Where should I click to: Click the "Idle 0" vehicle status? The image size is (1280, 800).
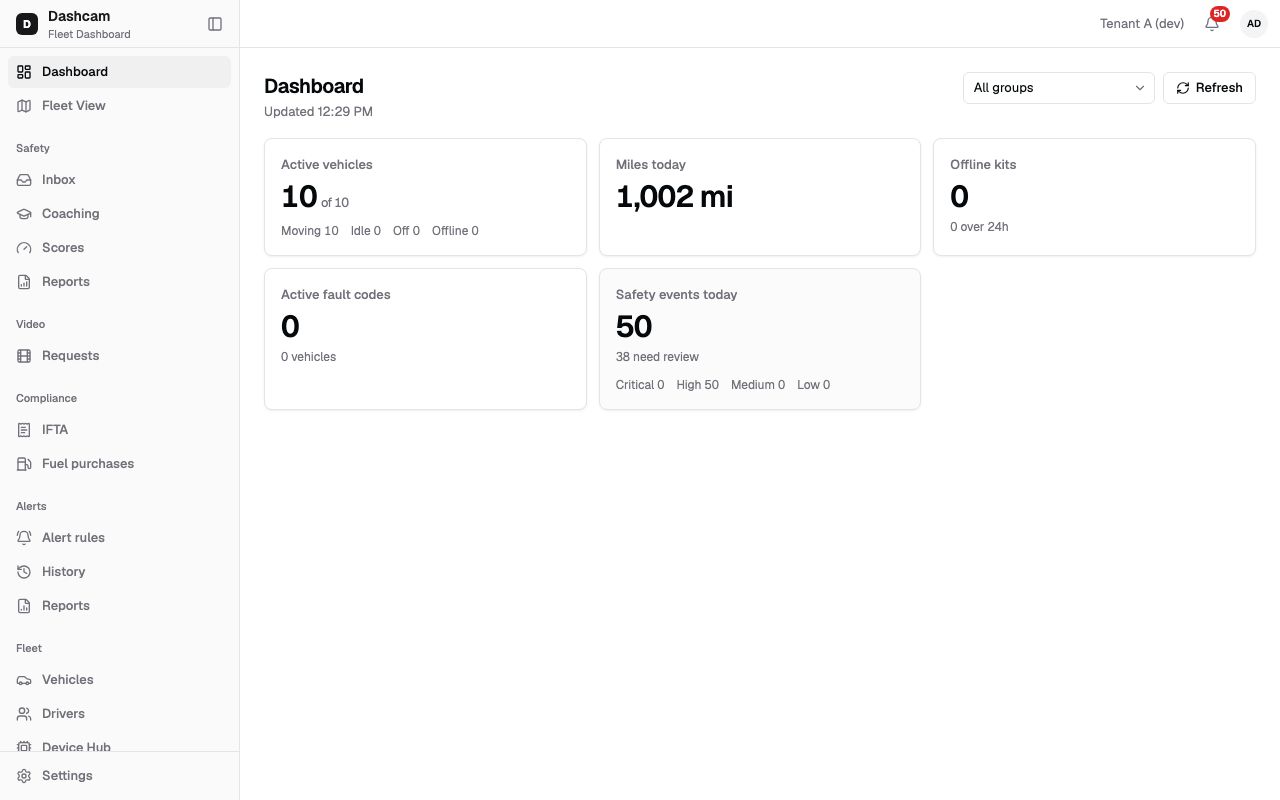click(x=366, y=231)
